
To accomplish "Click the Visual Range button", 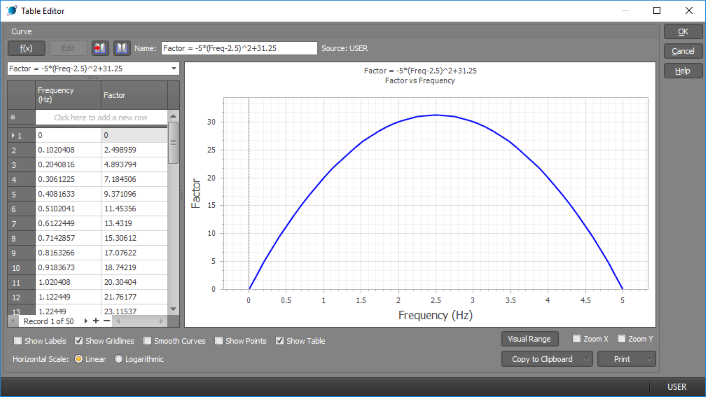I will coord(530,339).
